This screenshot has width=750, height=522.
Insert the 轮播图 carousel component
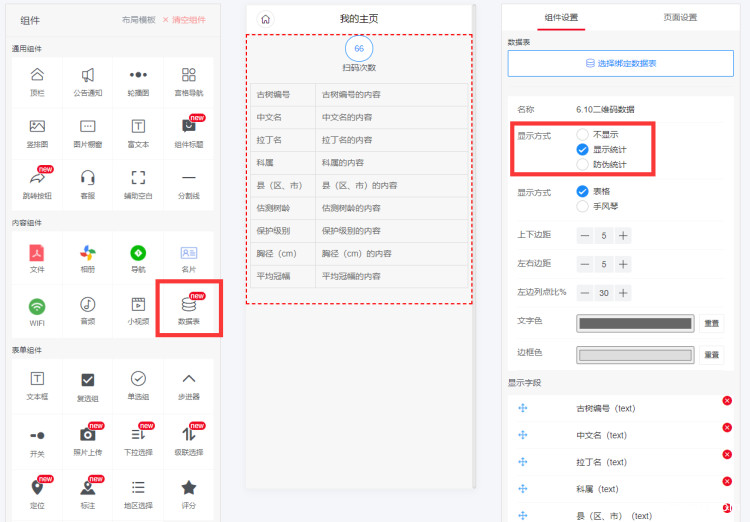coord(138,80)
